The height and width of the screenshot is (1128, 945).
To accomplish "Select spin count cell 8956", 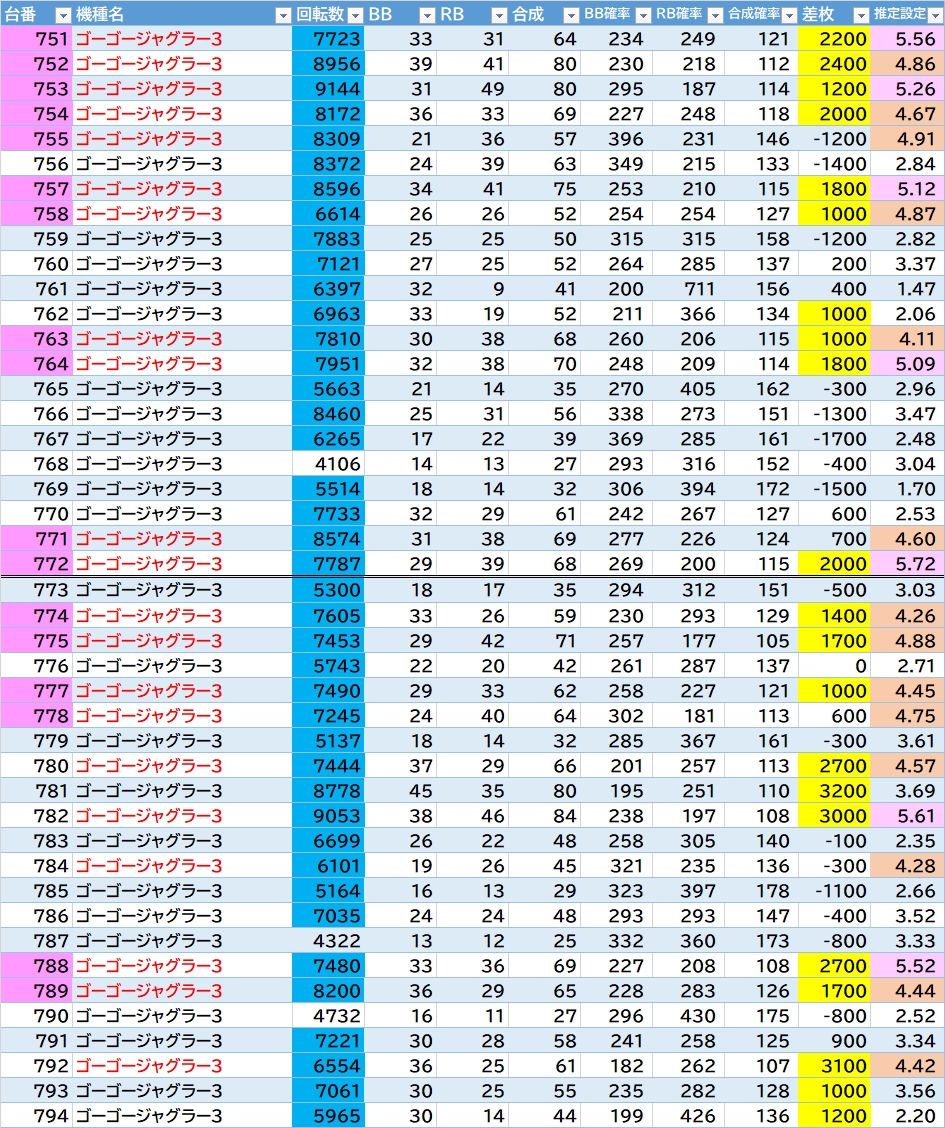I will coord(328,64).
